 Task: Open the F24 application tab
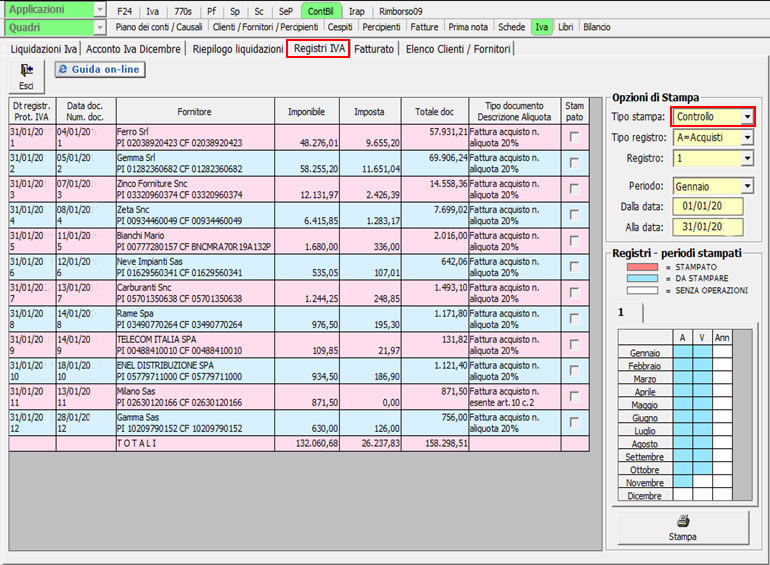(125, 11)
